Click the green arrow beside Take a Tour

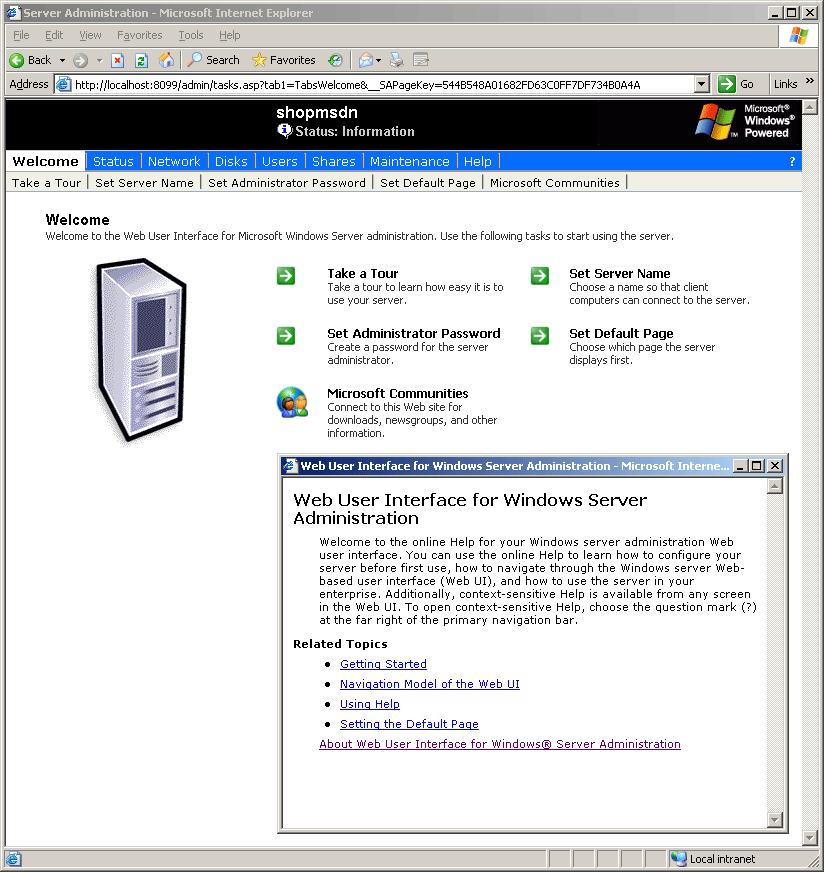point(286,276)
